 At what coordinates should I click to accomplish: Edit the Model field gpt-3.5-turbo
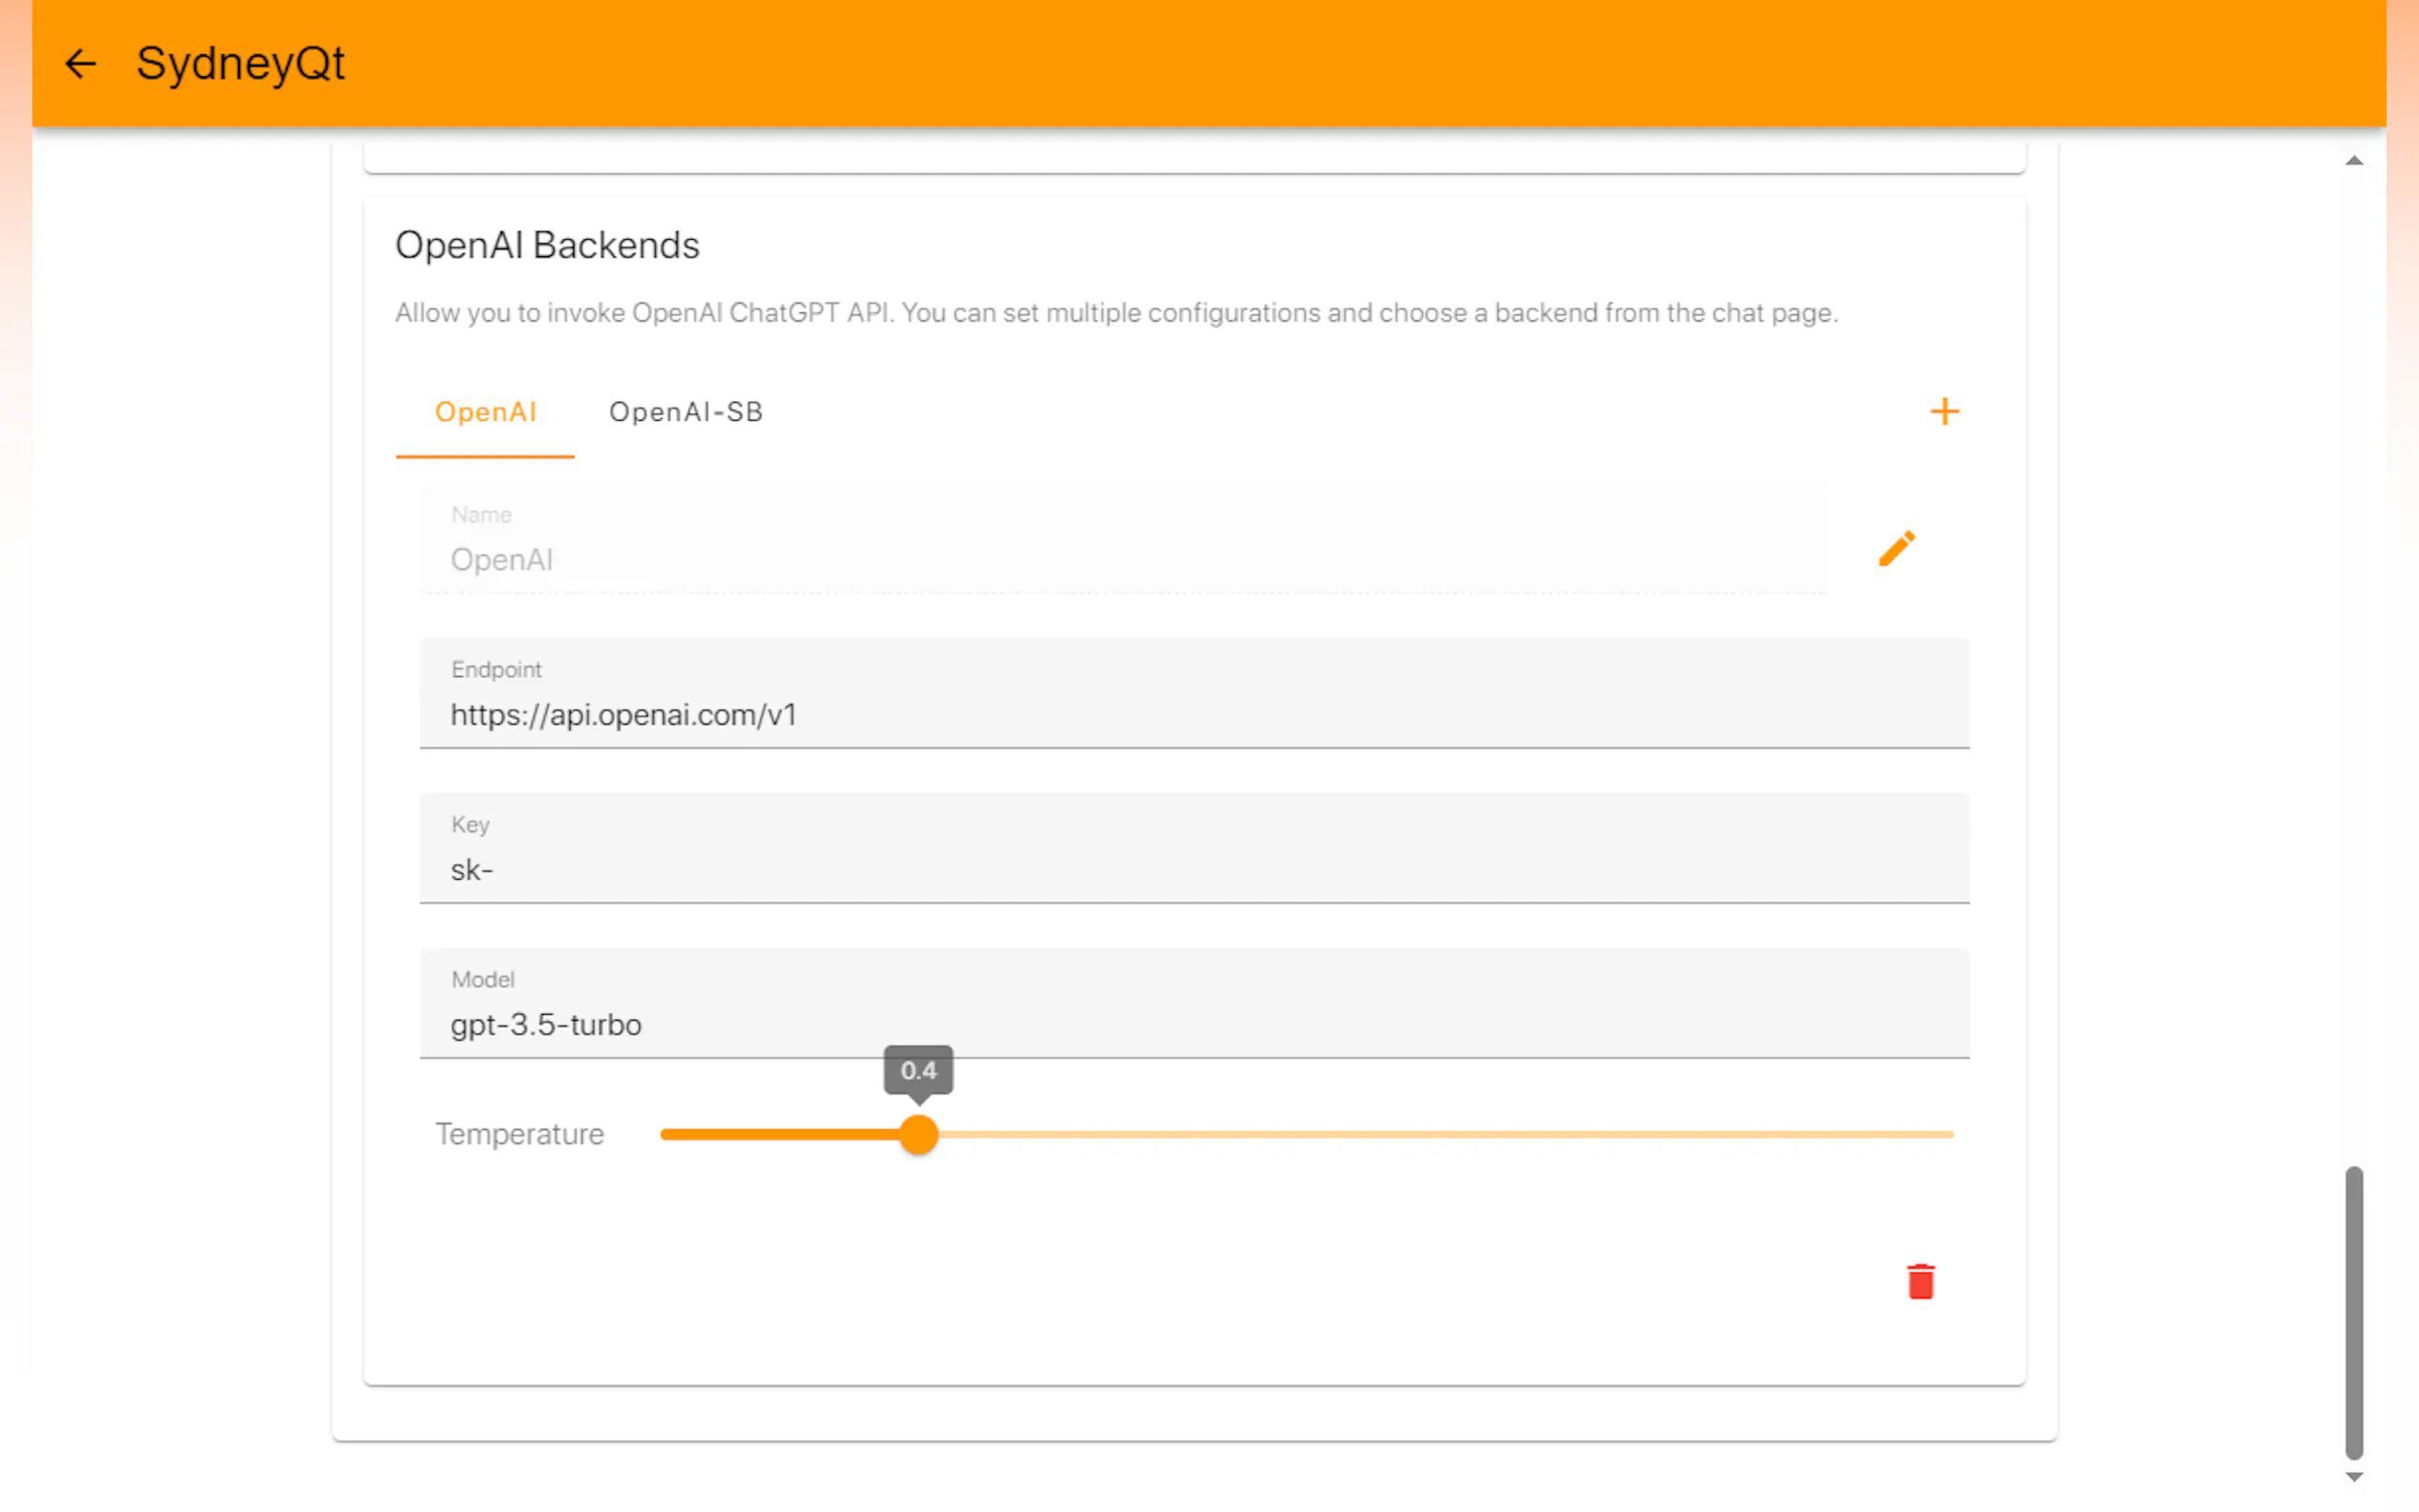[x=1194, y=1003]
